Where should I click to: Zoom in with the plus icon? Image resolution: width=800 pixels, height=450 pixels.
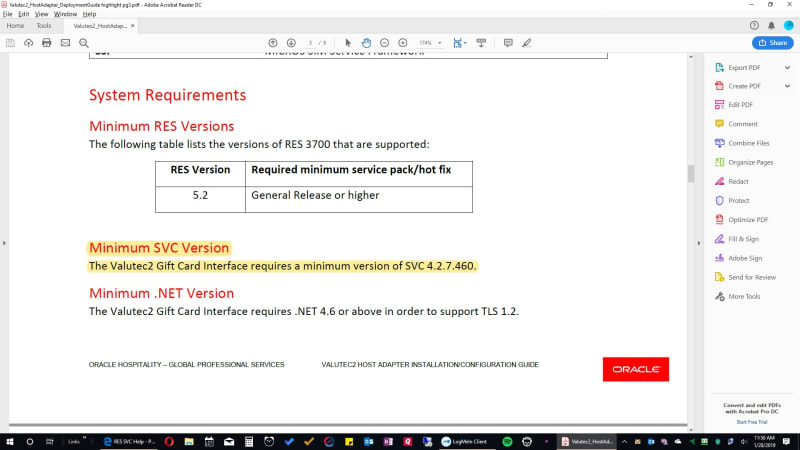point(403,43)
